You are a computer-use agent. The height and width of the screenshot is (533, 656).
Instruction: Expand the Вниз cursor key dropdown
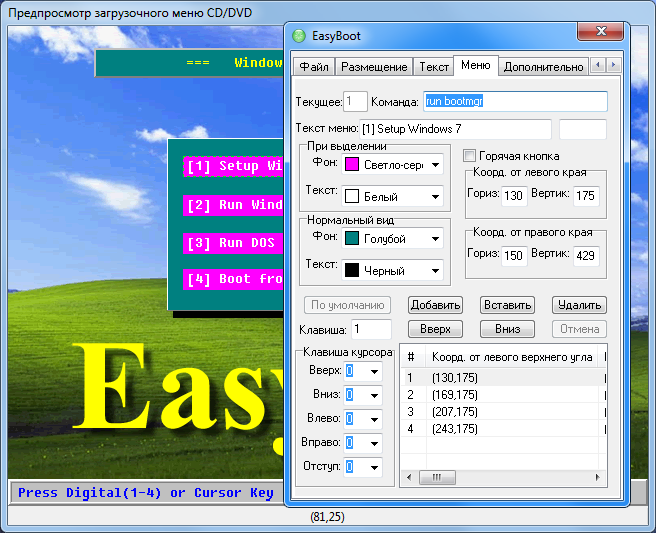[374, 395]
